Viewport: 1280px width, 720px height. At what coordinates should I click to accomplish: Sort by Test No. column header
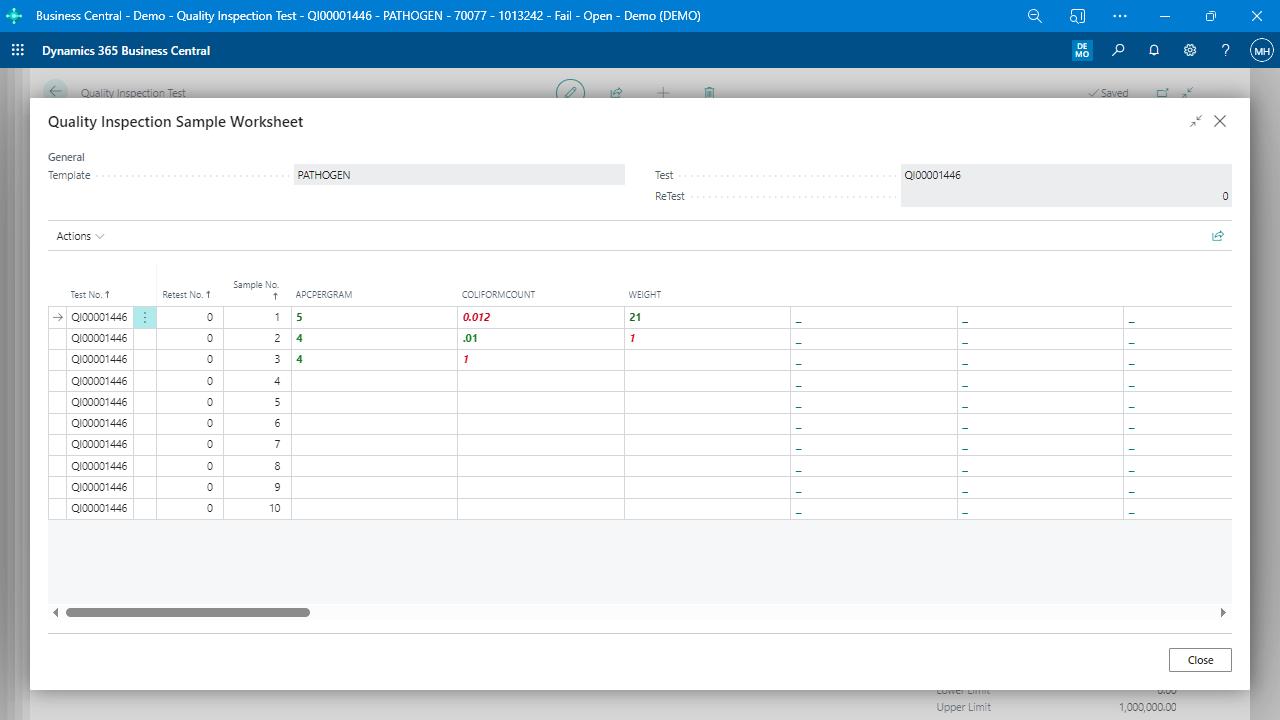point(90,295)
